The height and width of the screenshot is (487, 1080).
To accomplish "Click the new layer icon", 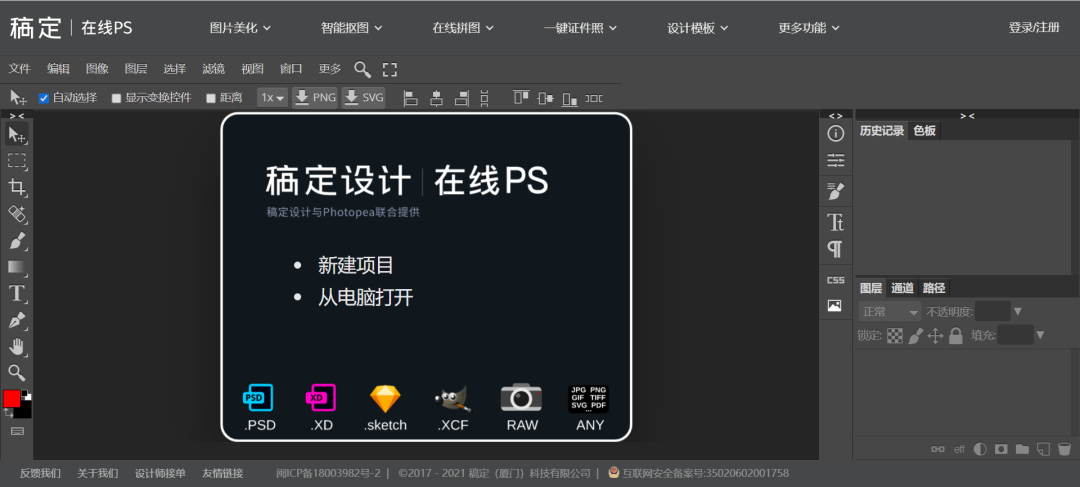I will (x=1043, y=449).
